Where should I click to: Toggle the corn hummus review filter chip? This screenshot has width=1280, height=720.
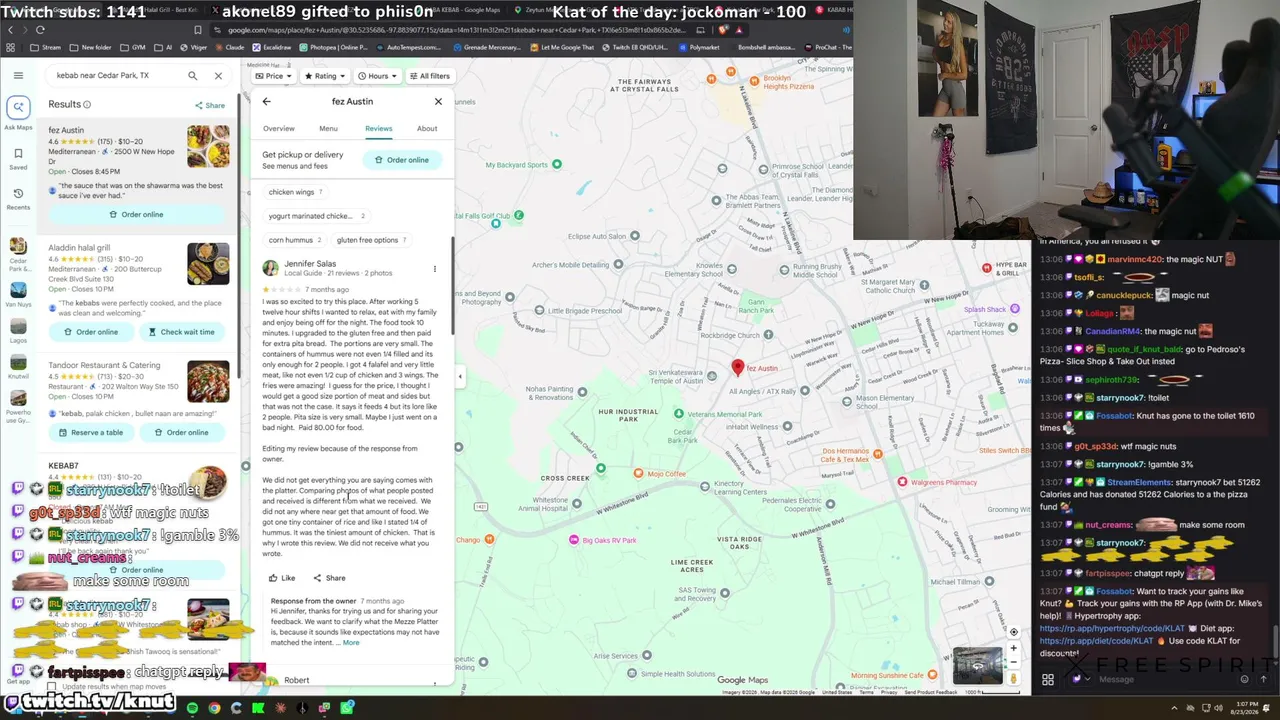(294, 240)
